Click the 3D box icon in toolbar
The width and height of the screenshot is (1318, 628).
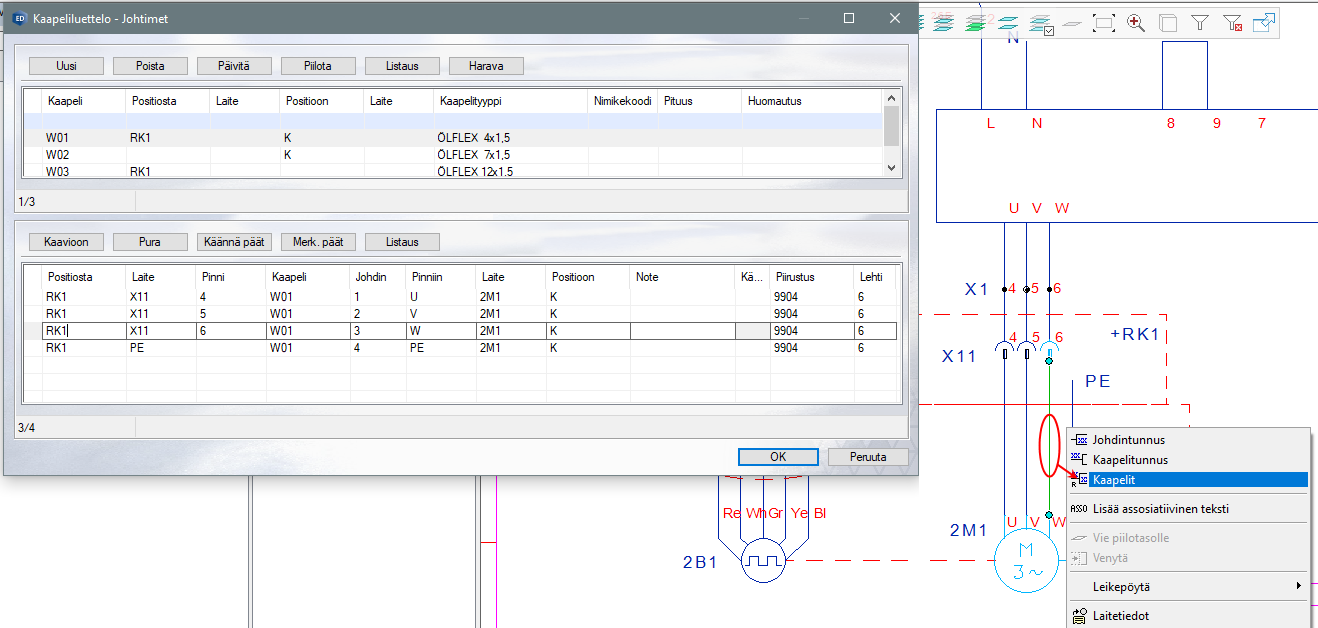pos(1168,22)
